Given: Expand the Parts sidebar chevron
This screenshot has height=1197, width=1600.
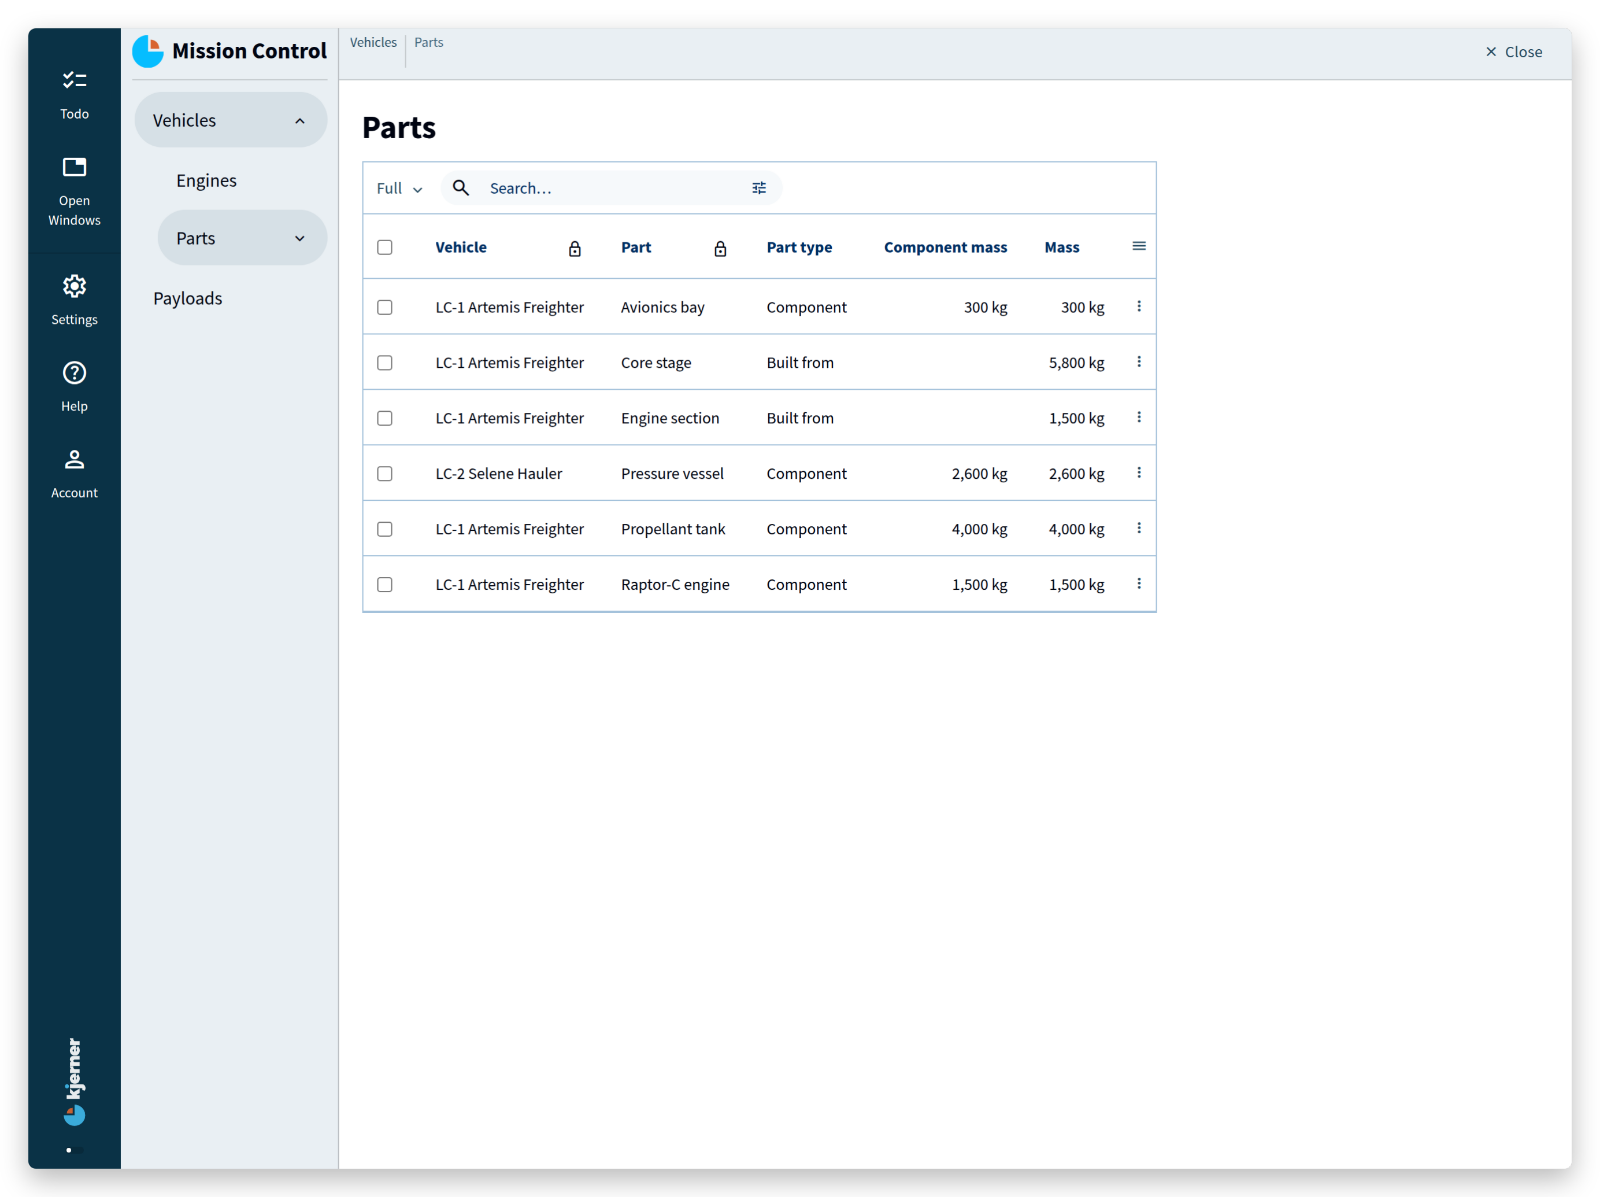Looking at the screenshot, I should pyautogui.click(x=300, y=238).
